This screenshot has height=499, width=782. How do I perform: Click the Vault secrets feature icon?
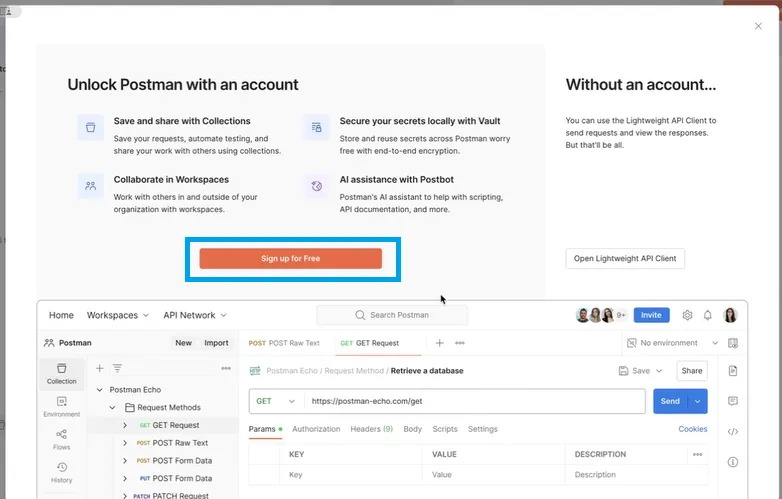(x=316, y=127)
